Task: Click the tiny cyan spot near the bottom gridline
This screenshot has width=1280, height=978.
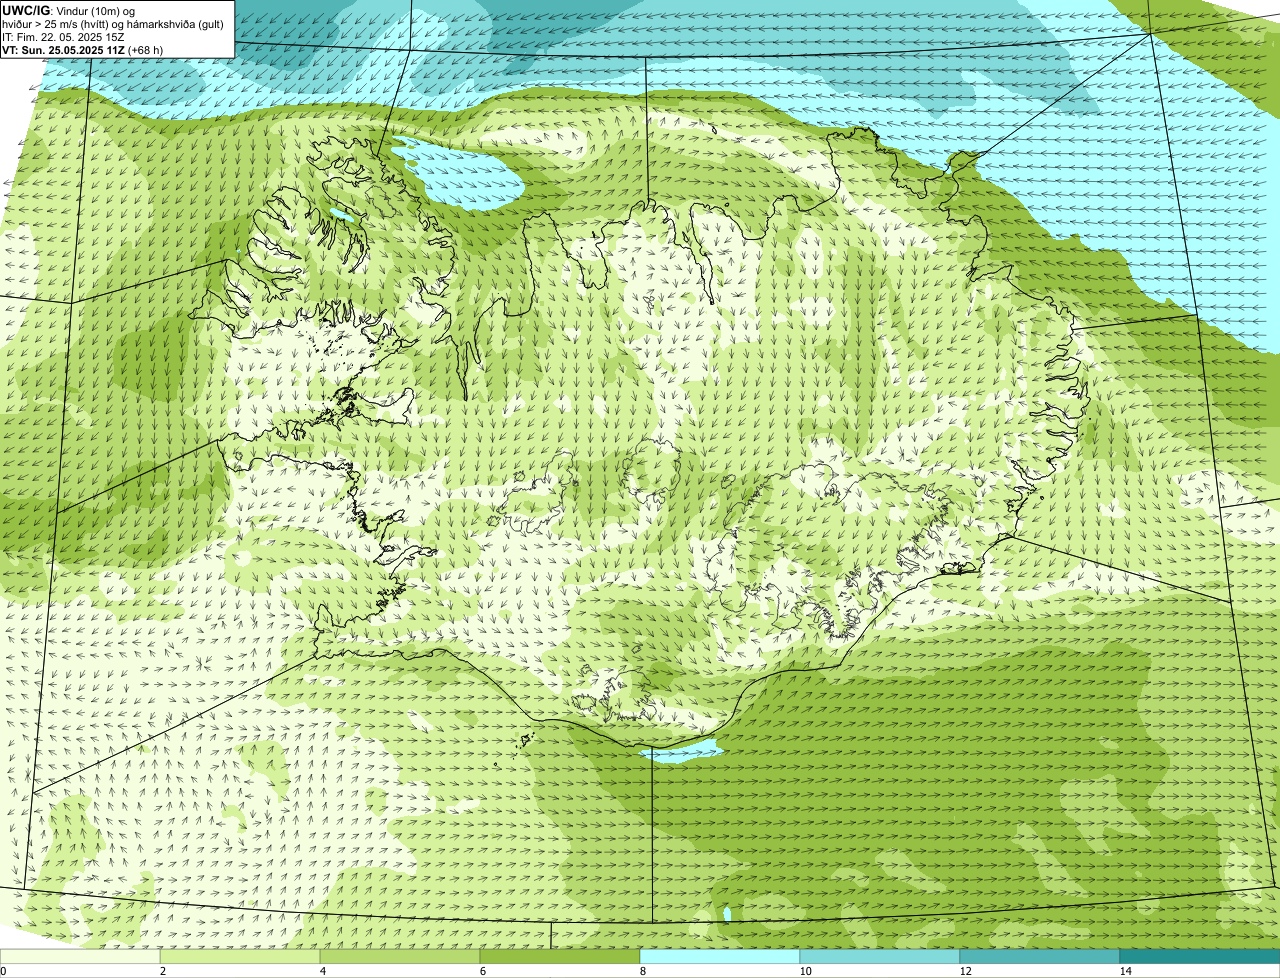Action: (x=727, y=914)
